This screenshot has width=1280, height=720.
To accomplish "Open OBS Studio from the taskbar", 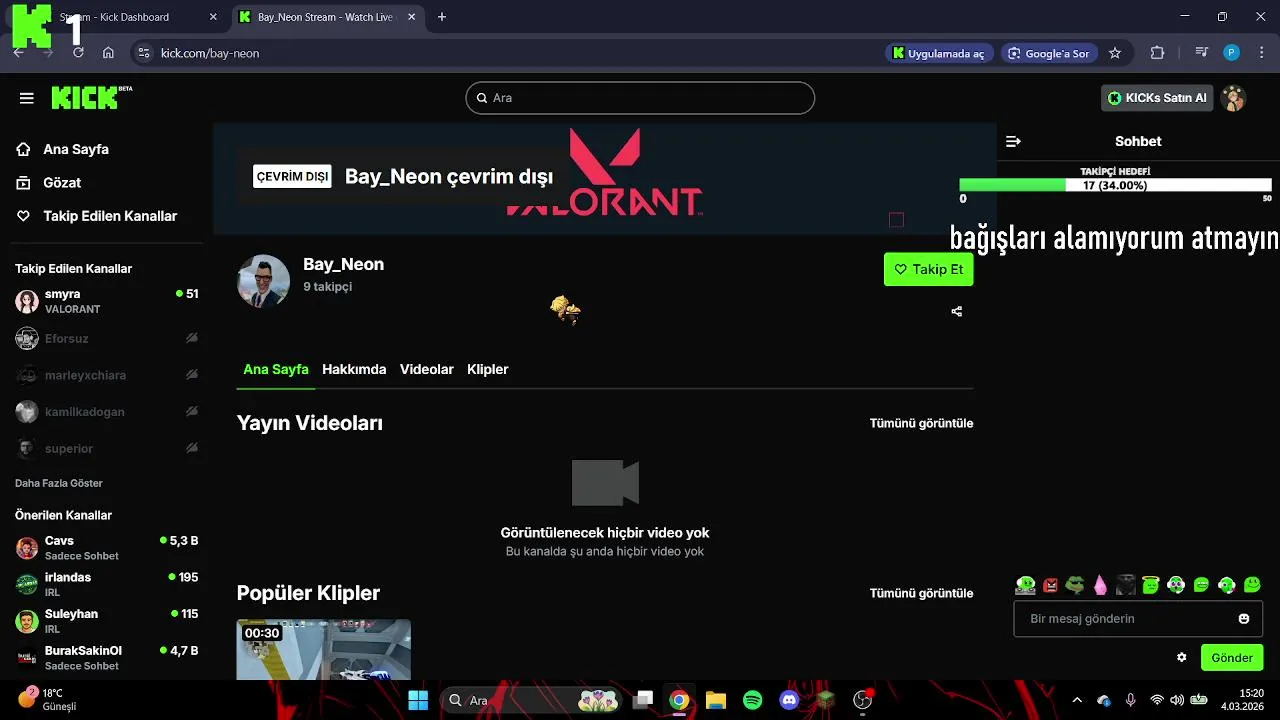I will point(862,700).
